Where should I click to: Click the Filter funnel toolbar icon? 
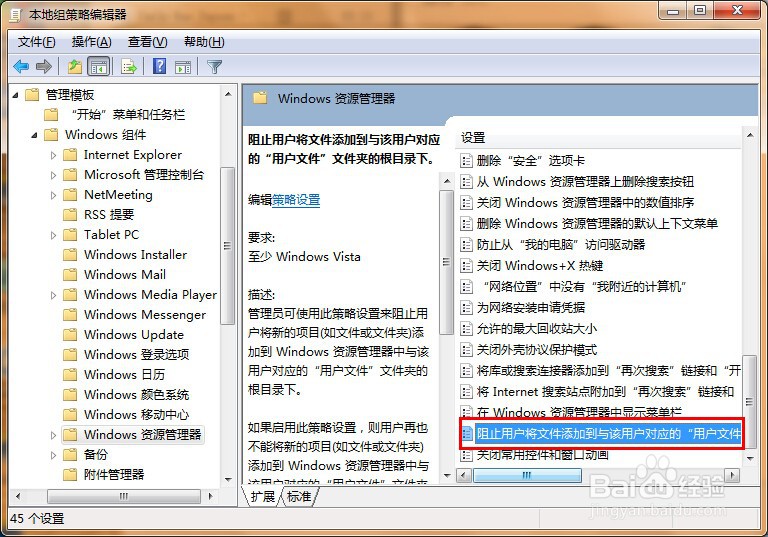coord(215,66)
